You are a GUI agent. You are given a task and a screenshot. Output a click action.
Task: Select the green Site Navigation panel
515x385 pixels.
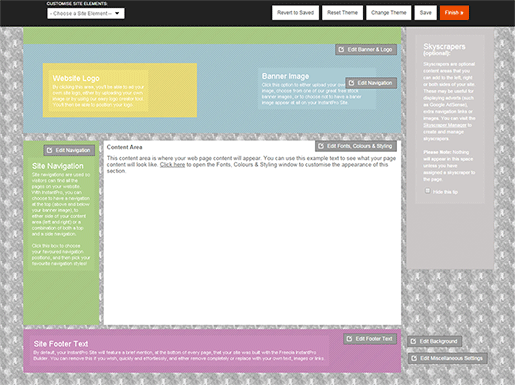[x=61, y=232]
